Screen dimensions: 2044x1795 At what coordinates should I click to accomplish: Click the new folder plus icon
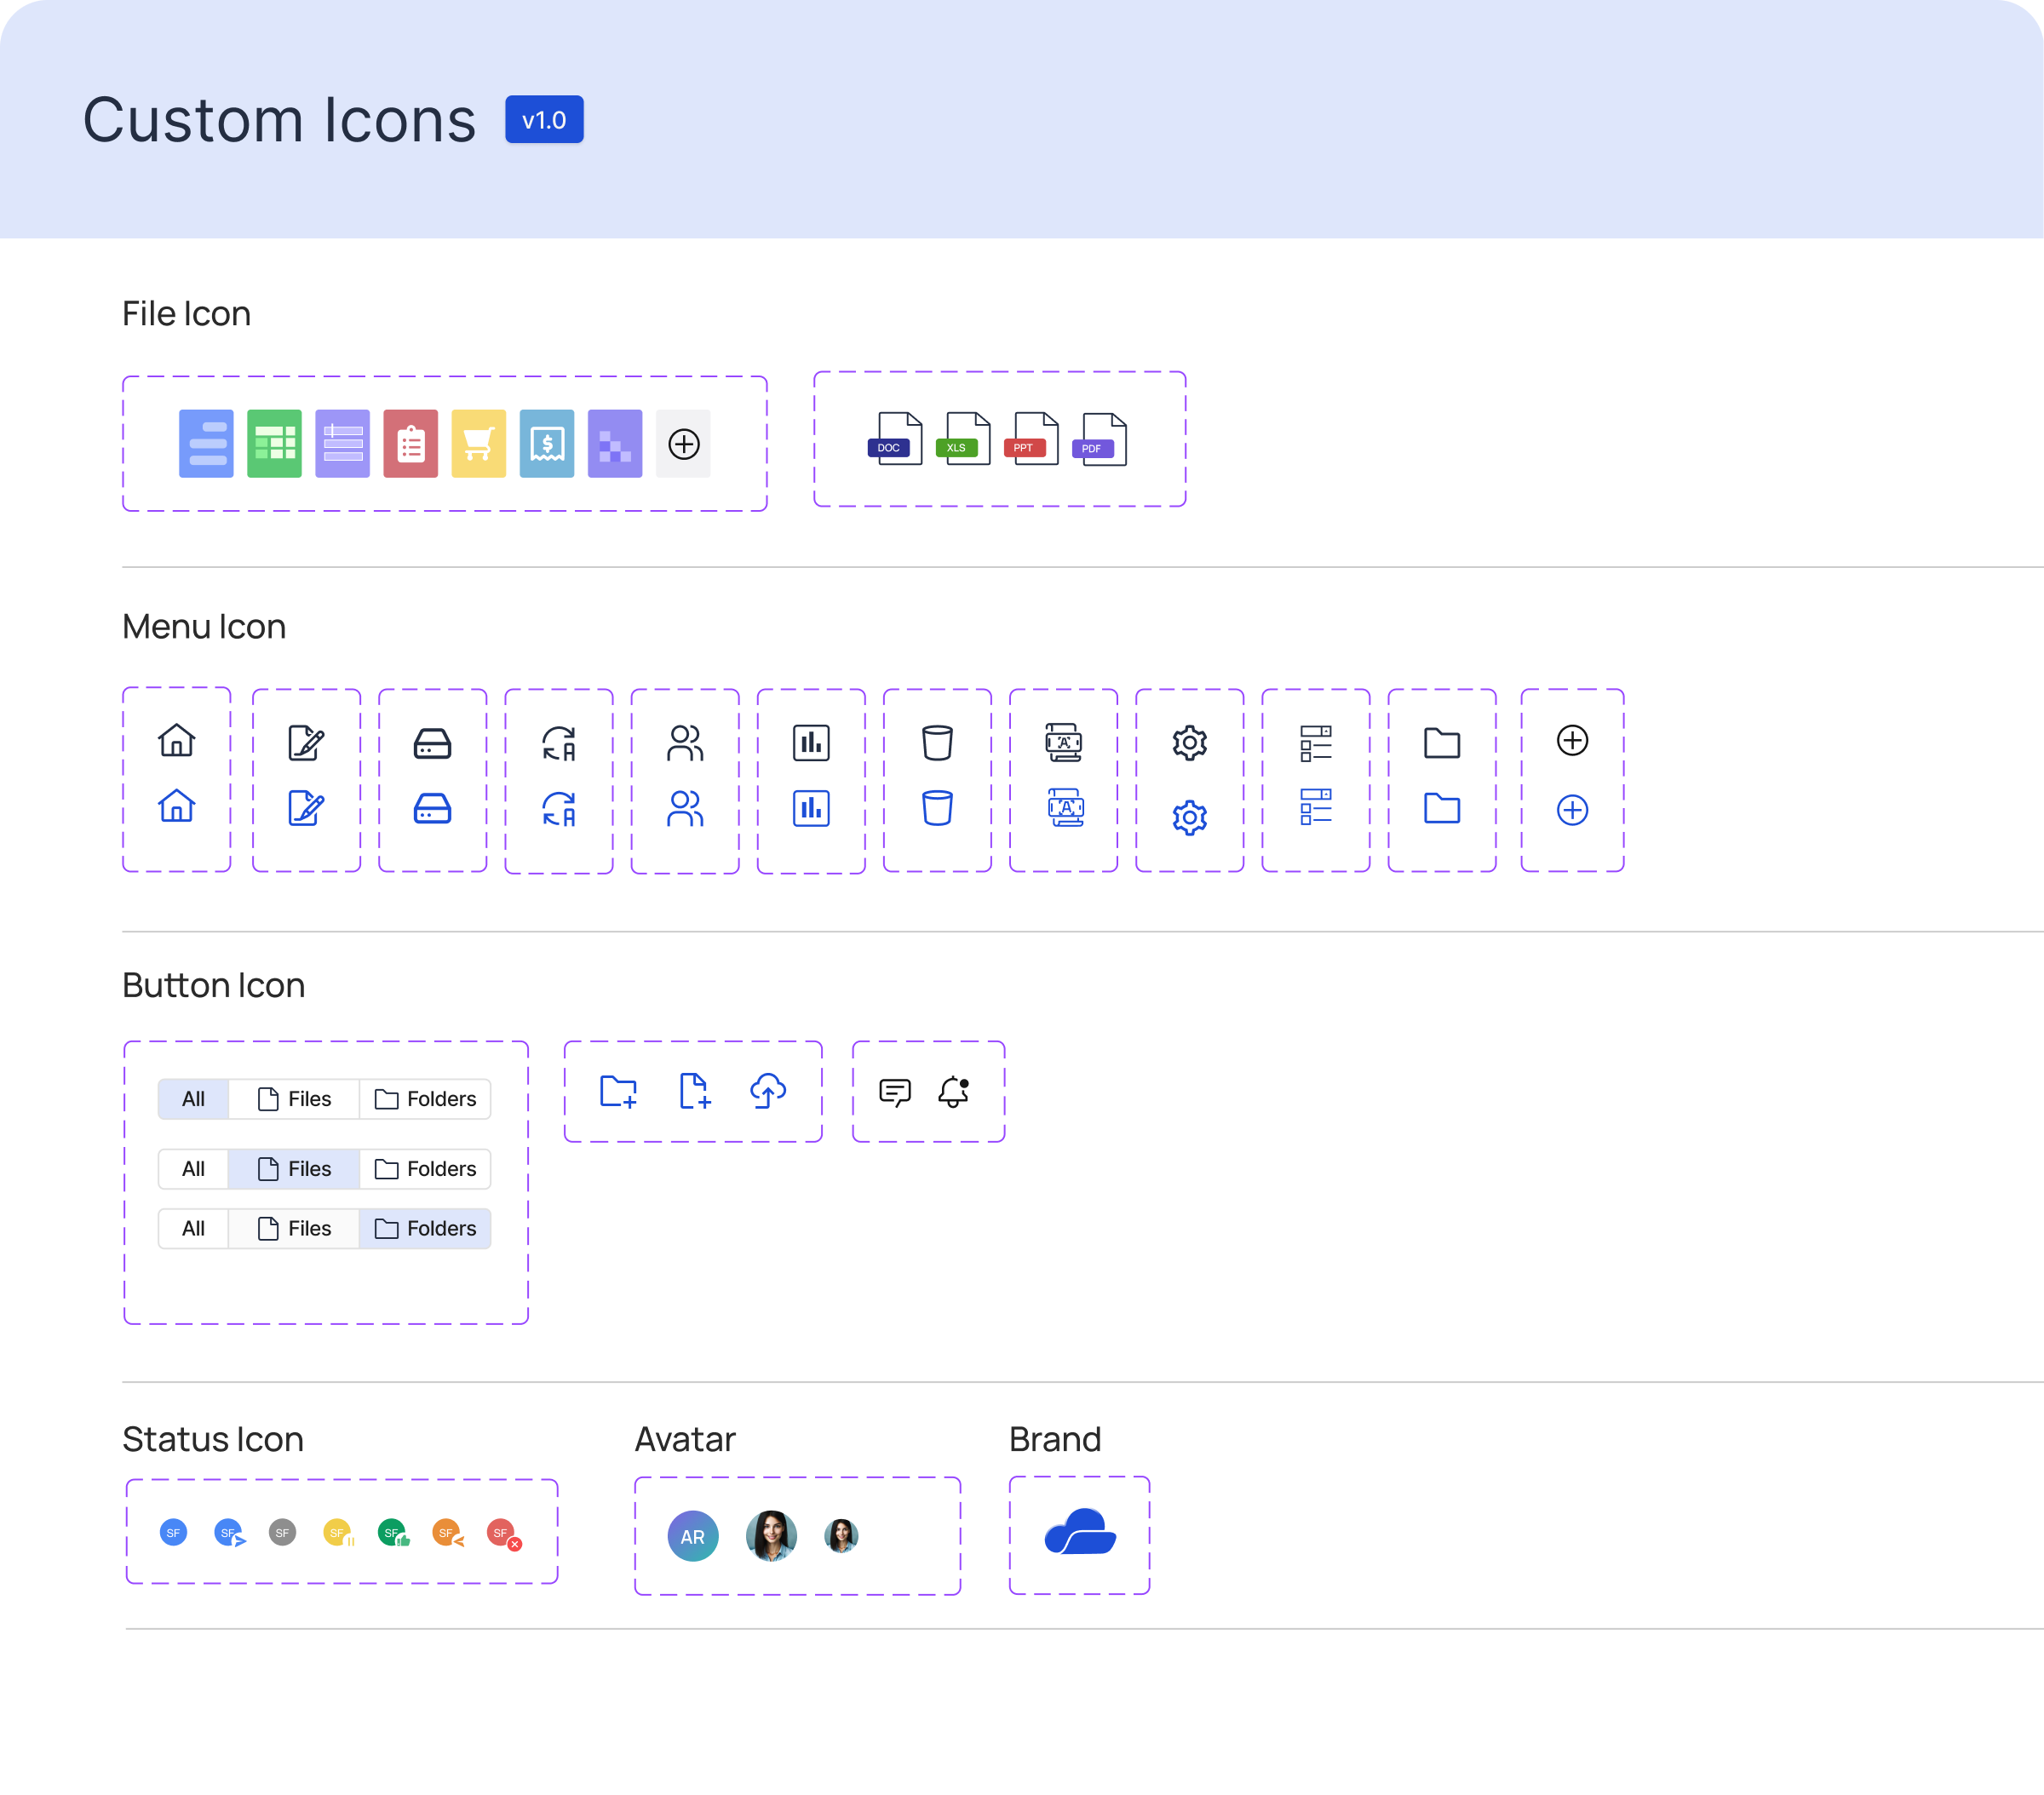(x=618, y=1091)
